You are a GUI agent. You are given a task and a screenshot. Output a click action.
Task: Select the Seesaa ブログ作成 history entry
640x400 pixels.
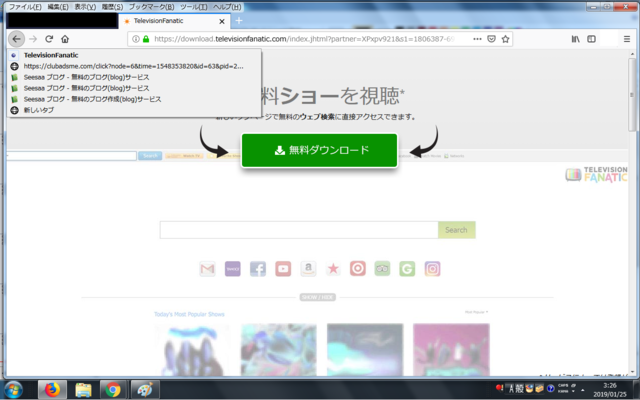[134, 99]
